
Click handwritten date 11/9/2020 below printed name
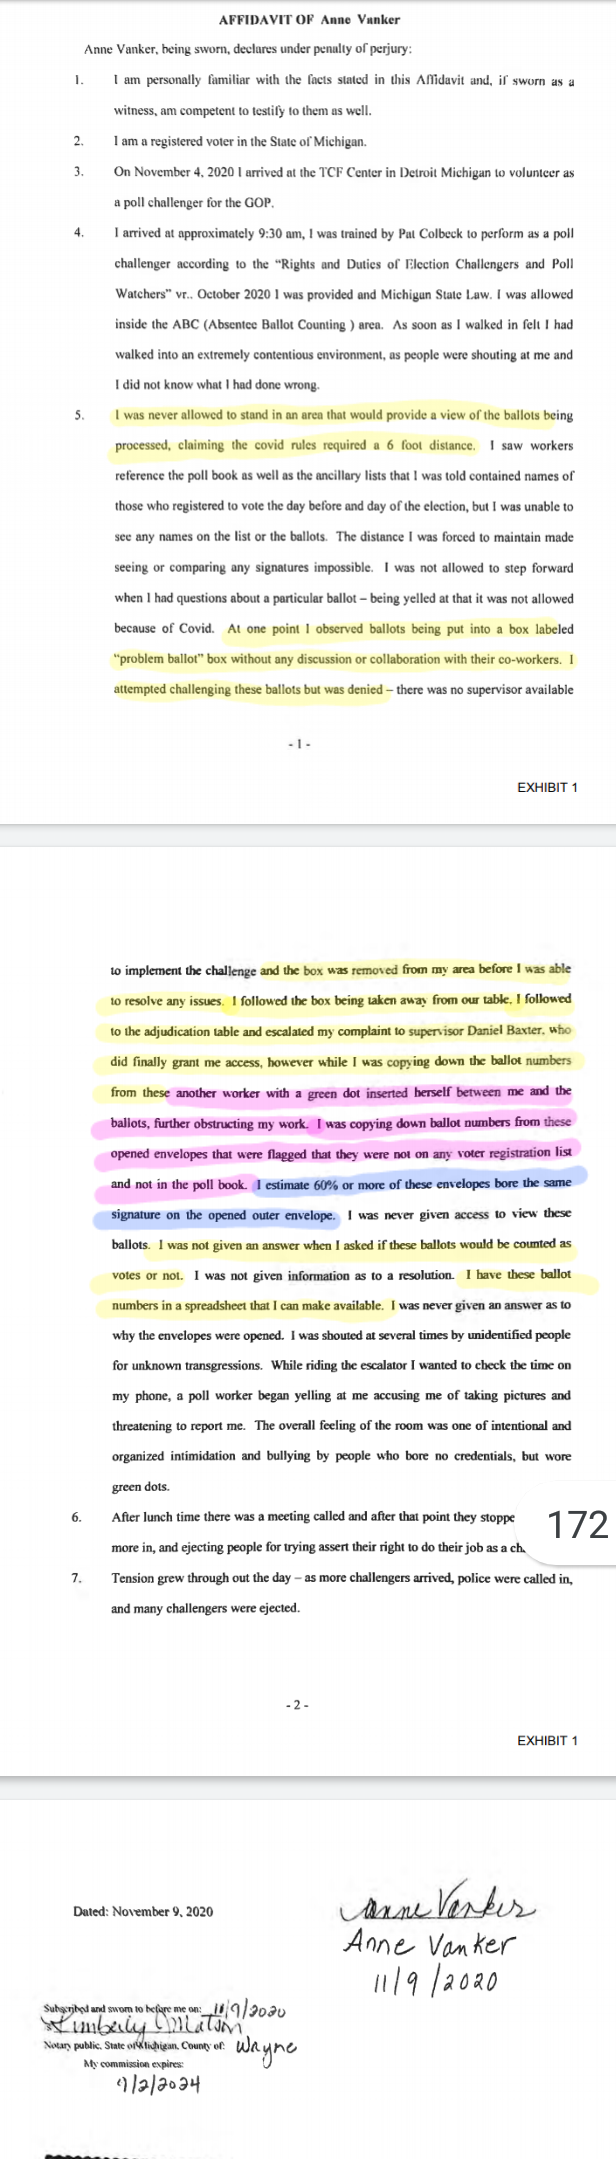point(436,1982)
